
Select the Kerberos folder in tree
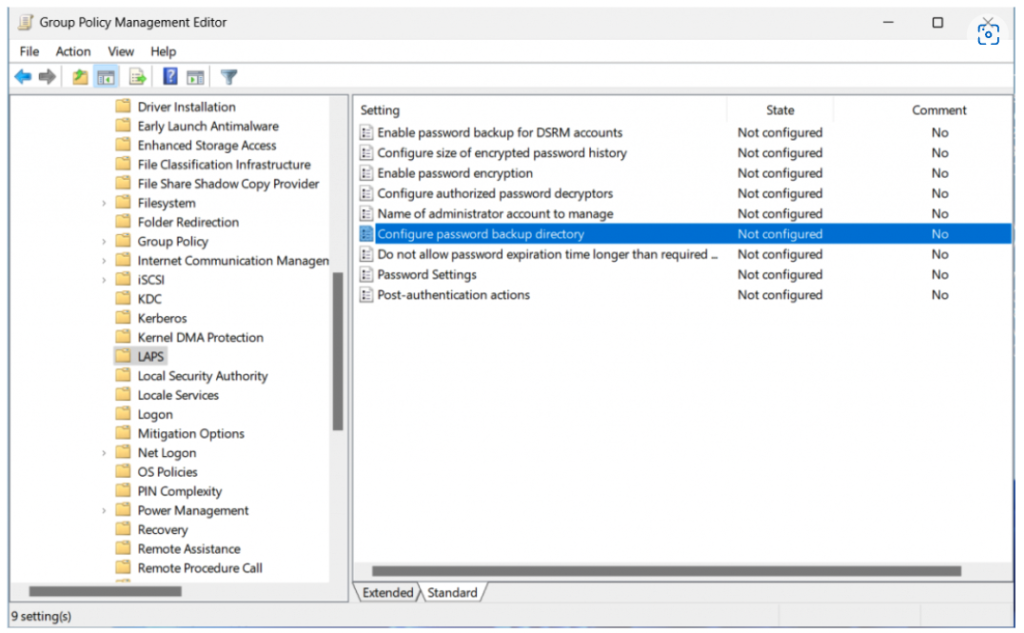pyautogui.click(x=162, y=318)
